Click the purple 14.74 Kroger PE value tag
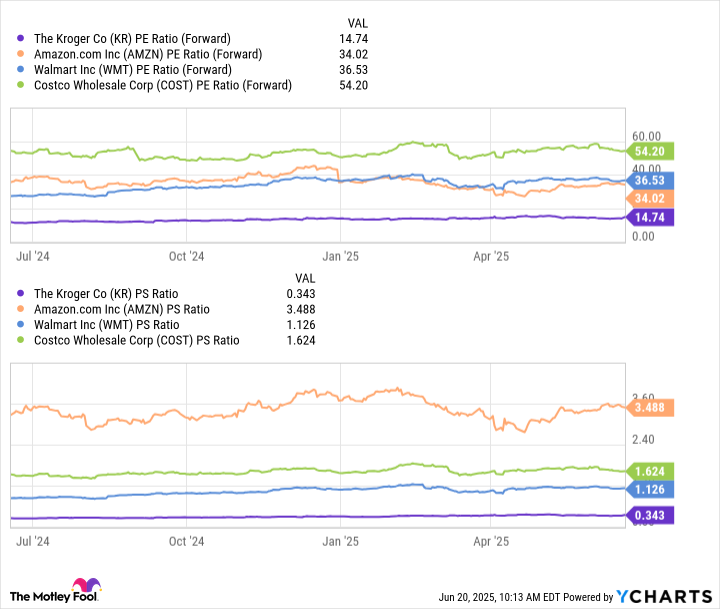 pyautogui.click(x=650, y=217)
